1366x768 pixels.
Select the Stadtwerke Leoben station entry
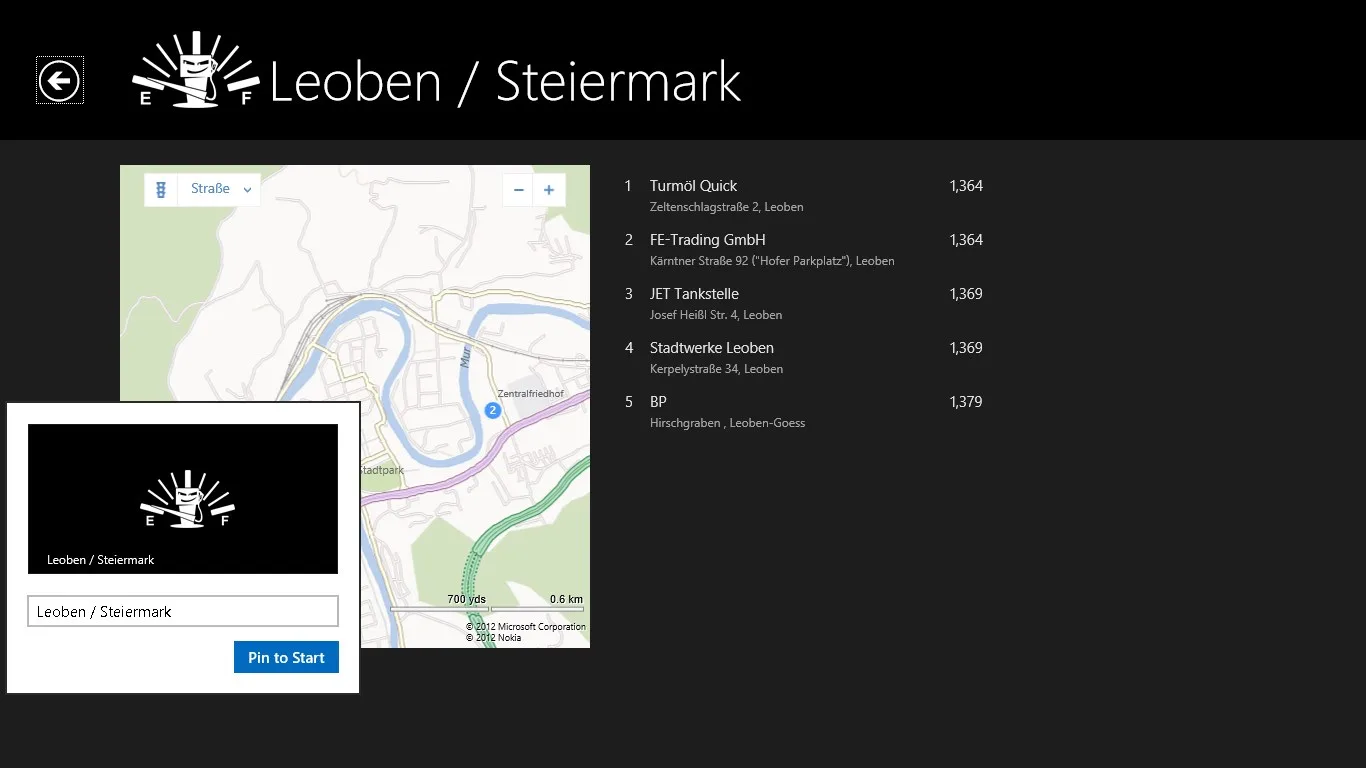pyautogui.click(x=804, y=357)
